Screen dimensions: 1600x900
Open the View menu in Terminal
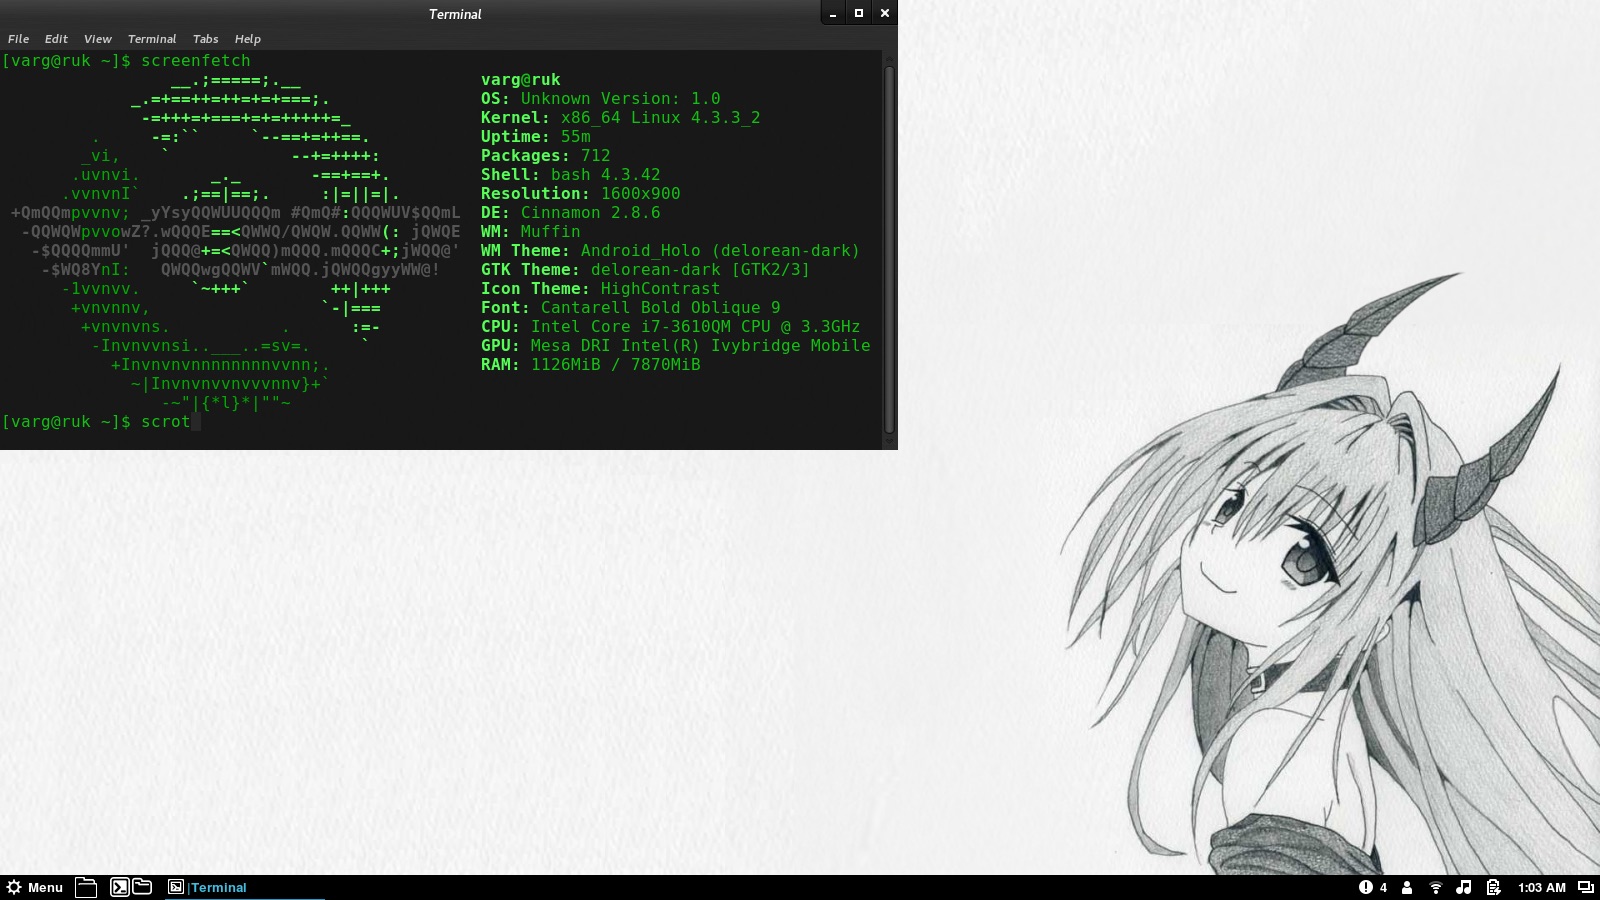(x=97, y=39)
